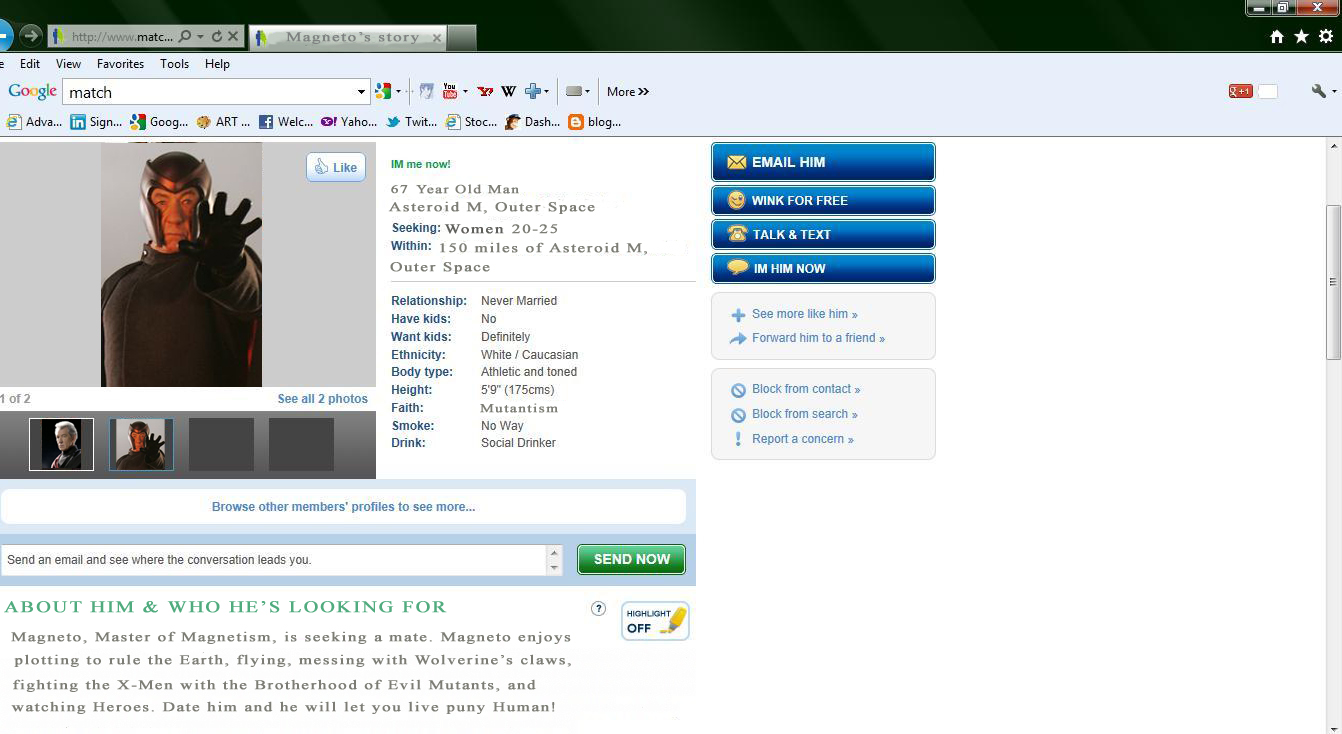Open the YouTube button dropdown arrow
Image resolution: width=1342 pixels, height=734 pixels.
pyautogui.click(x=465, y=91)
